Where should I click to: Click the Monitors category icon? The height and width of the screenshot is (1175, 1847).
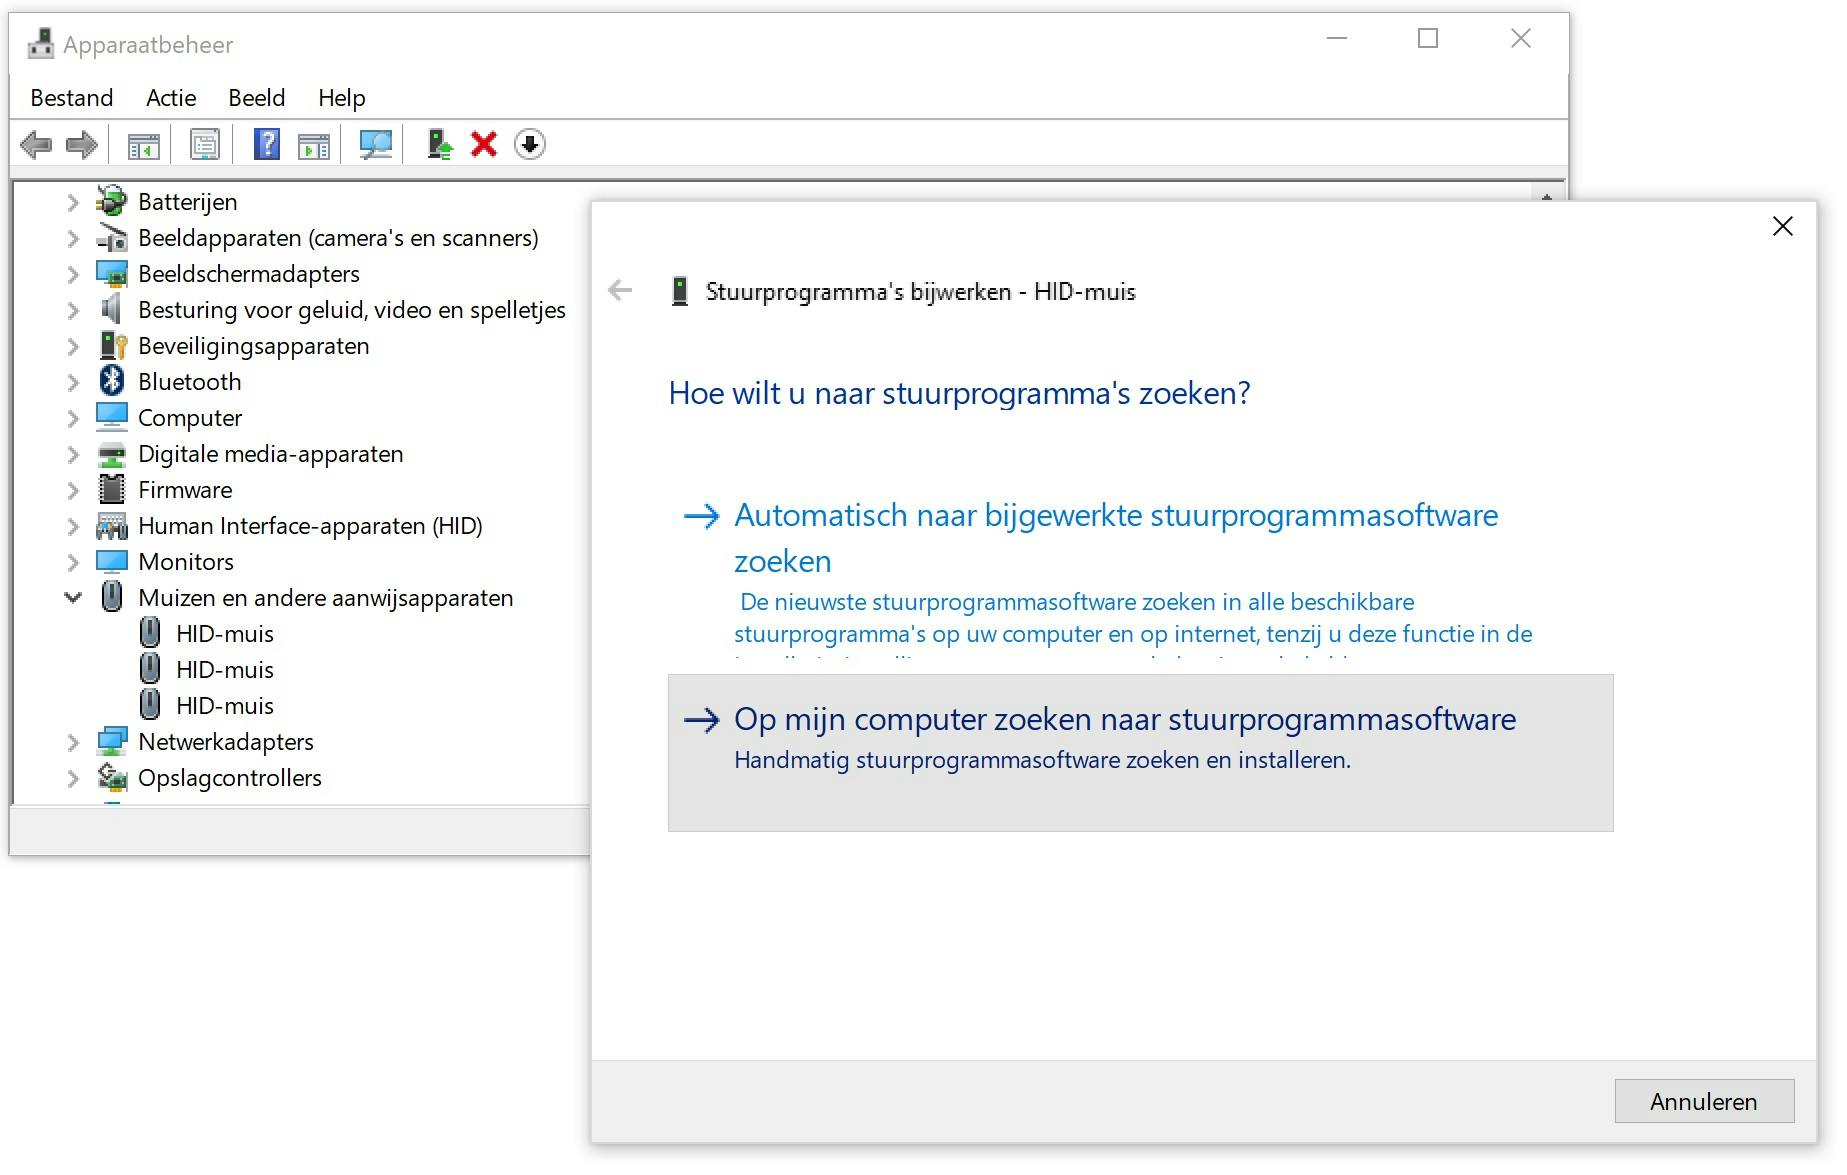coord(112,561)
